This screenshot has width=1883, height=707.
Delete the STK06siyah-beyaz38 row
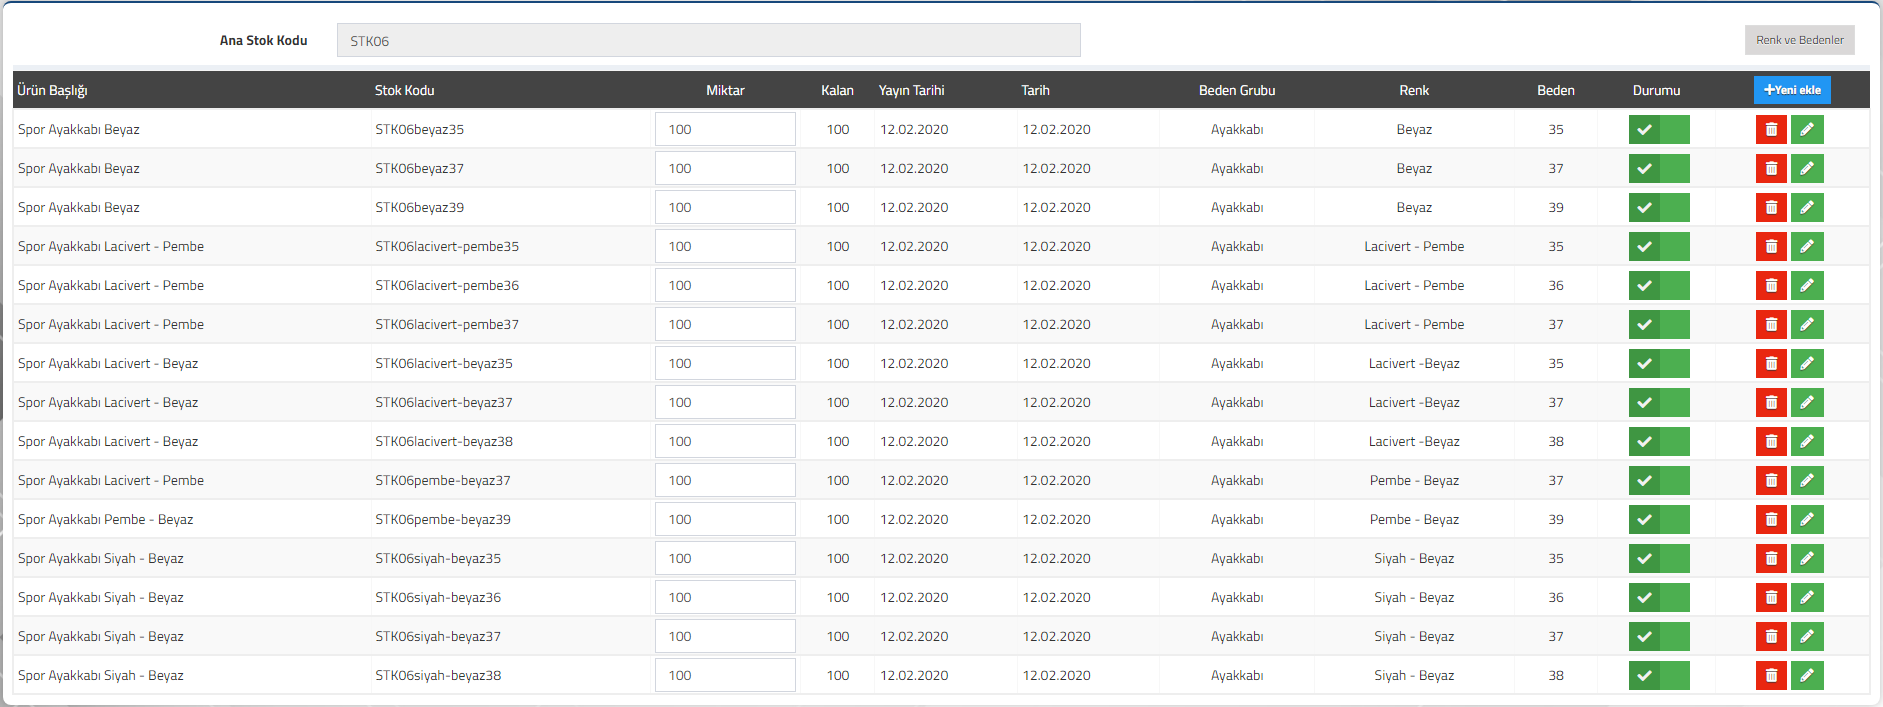[x=1771, y=676]
